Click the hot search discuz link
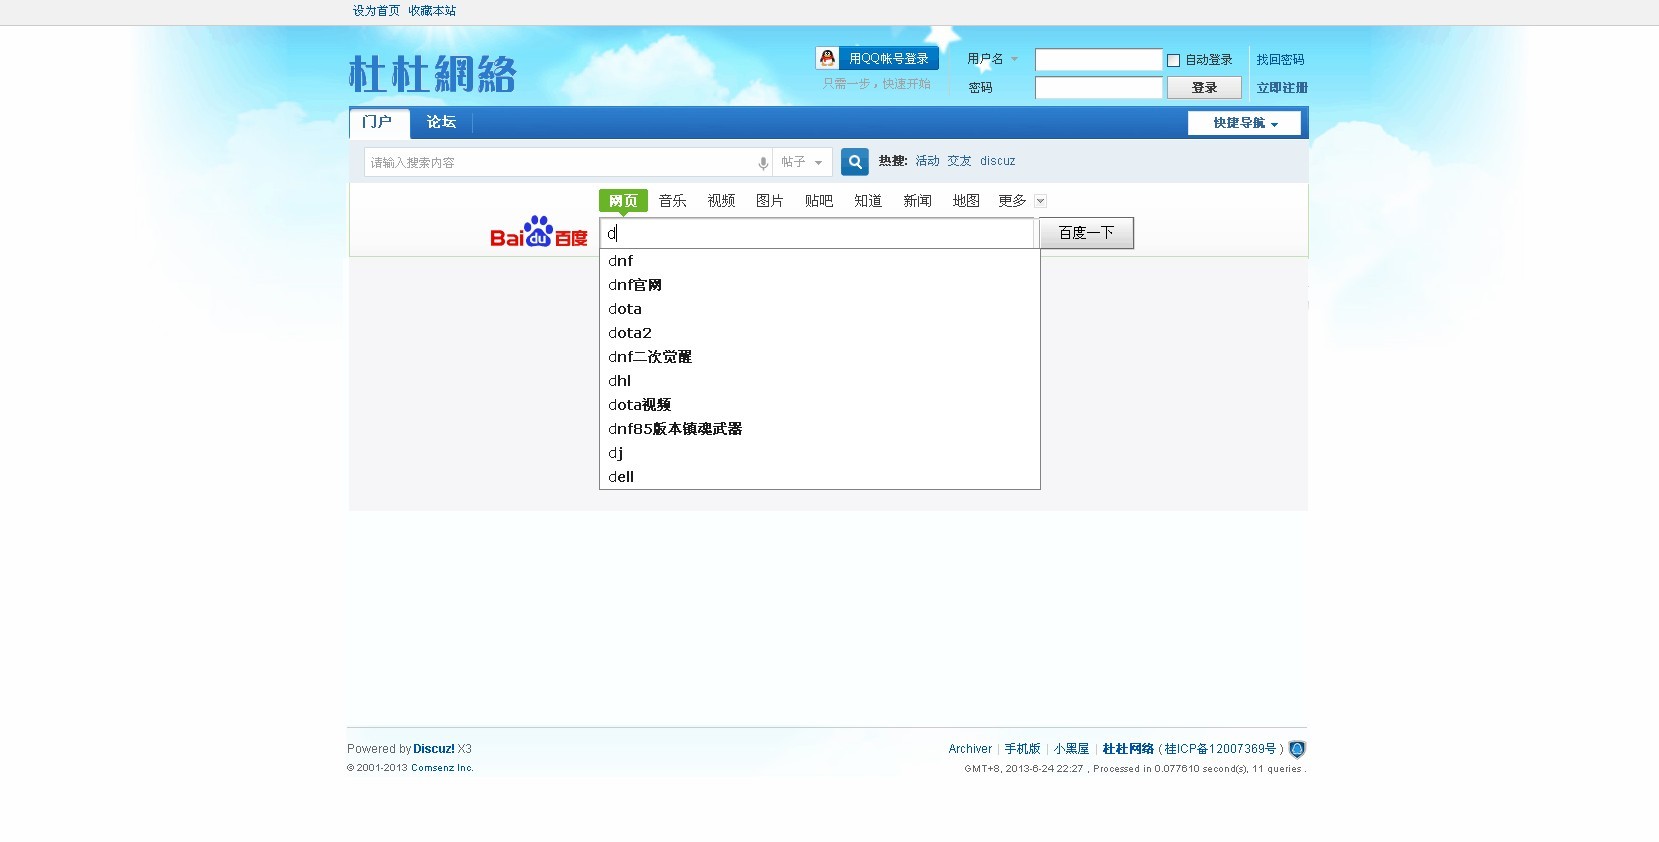This screenshot has height=842, width=1659. tap(998, 161)
